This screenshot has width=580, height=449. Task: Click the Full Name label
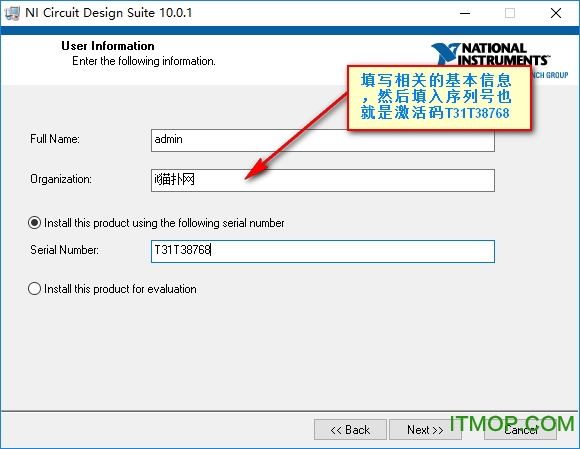point(55,139)
